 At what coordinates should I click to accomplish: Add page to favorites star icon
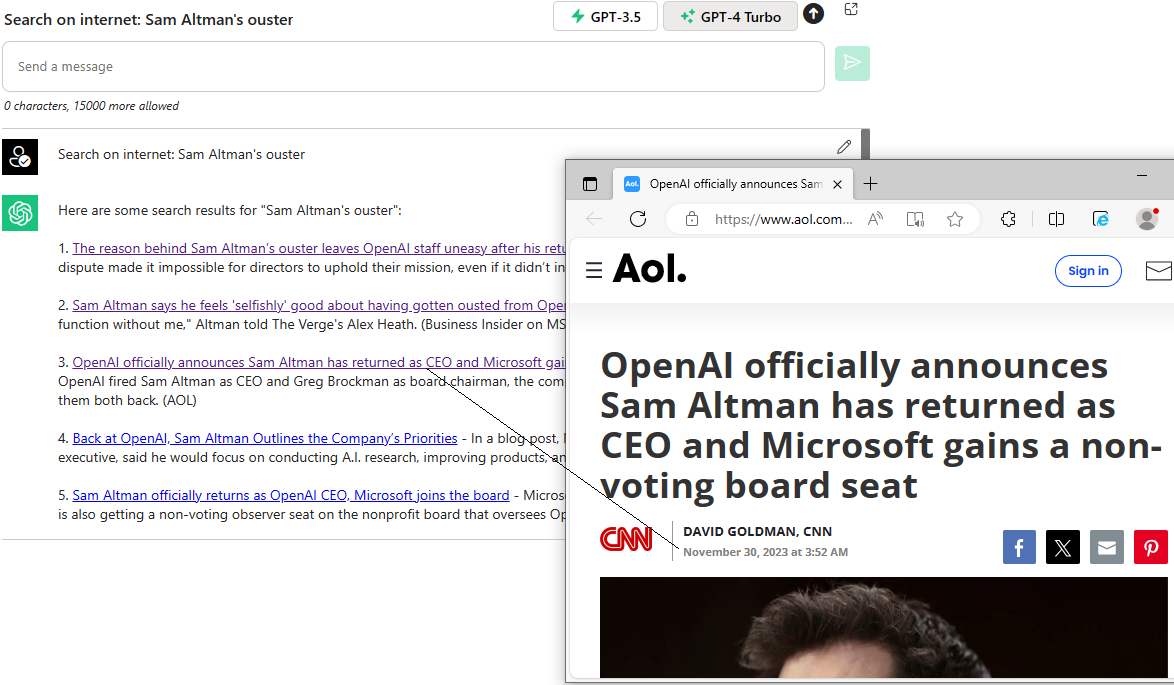click(955, 219)
